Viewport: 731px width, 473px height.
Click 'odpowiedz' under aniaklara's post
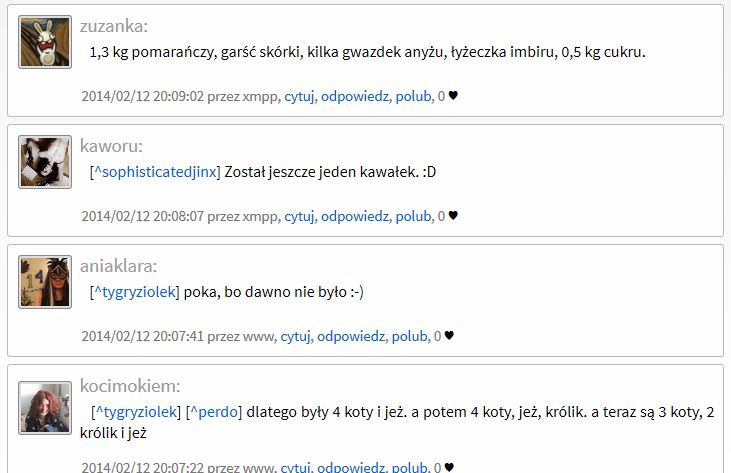[351, 336]
